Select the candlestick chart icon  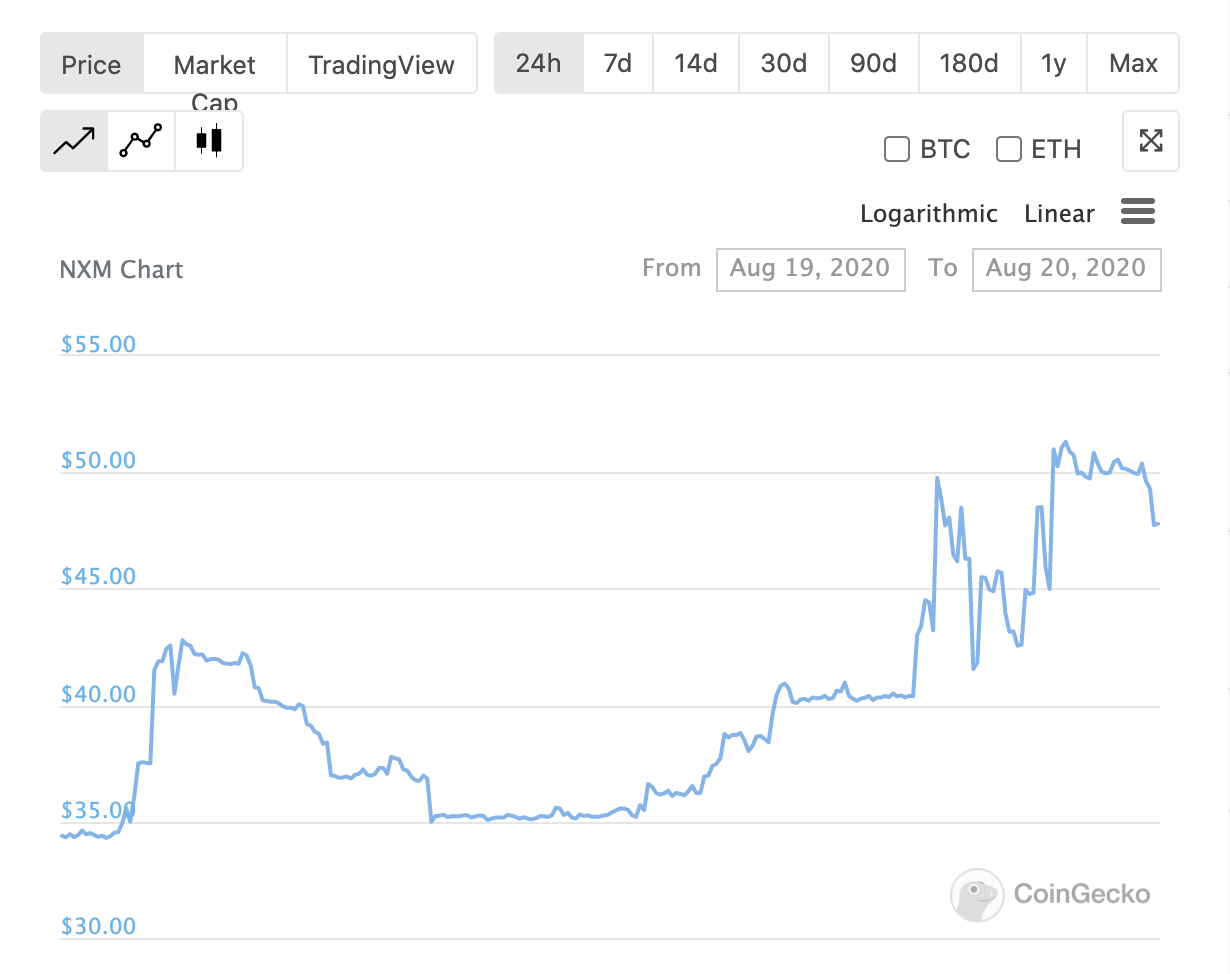pos(209,141)
